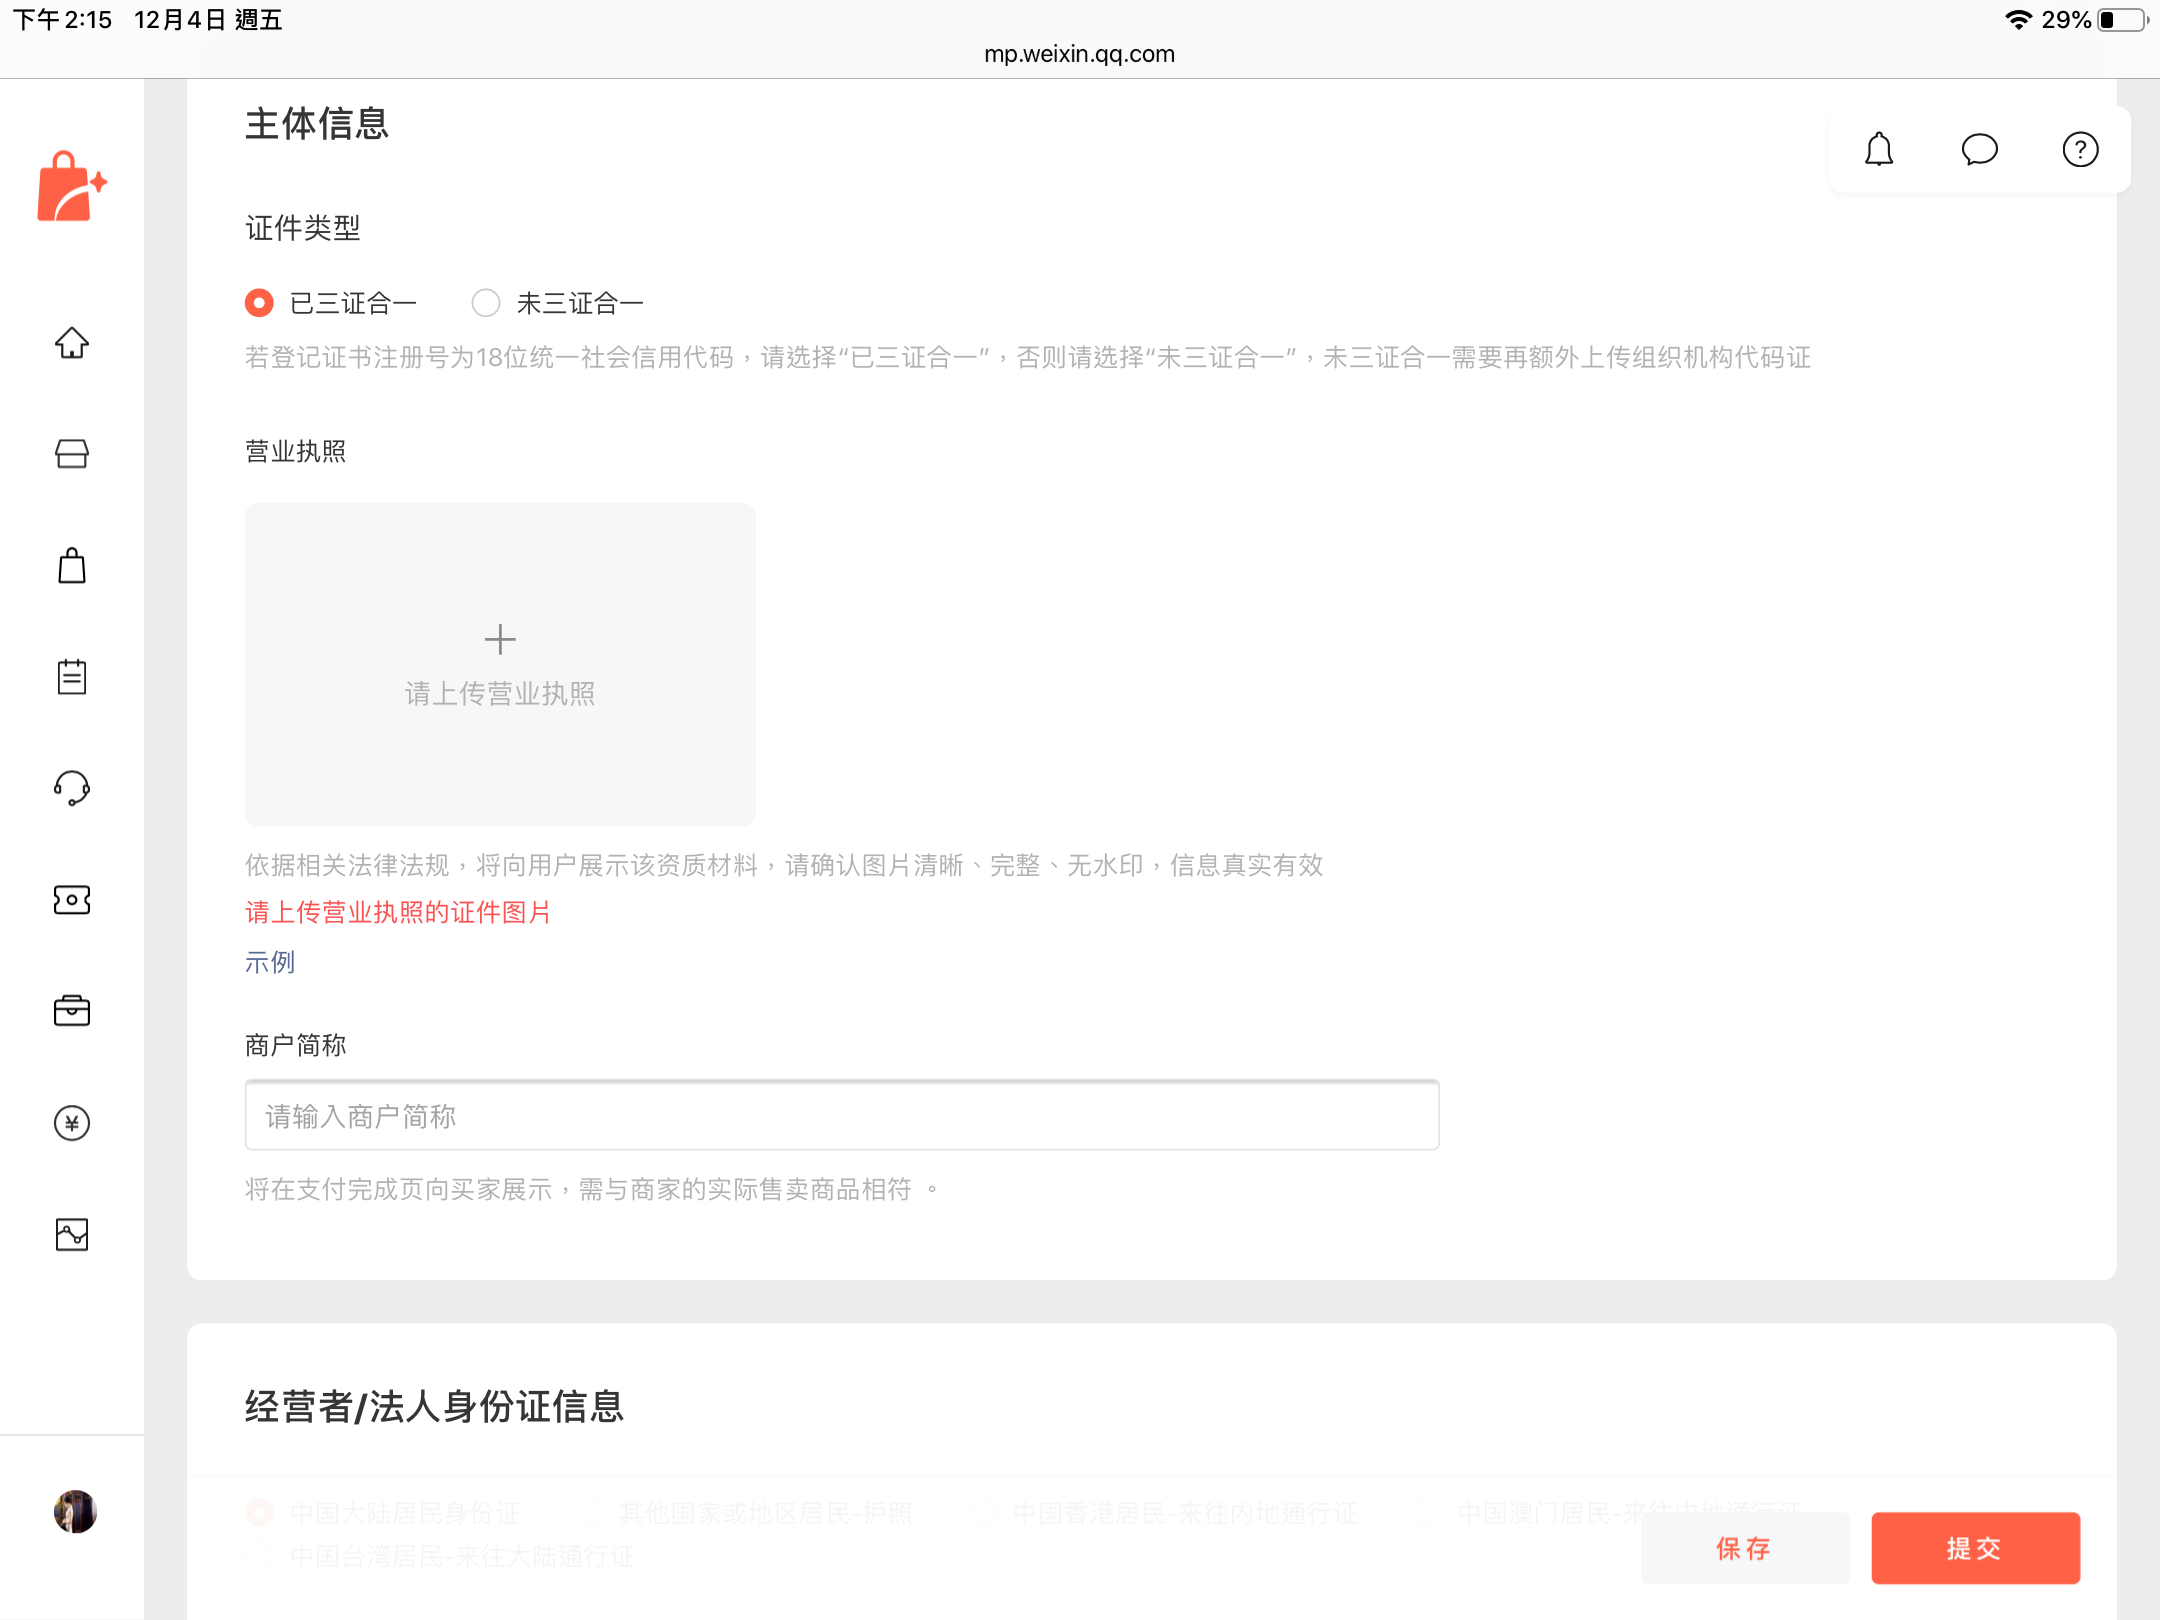Image resolution: width=2160 pixels, height=1620 pixels.
Task: Open the shopping bag products icon
Action: click(x=72, y=566)
